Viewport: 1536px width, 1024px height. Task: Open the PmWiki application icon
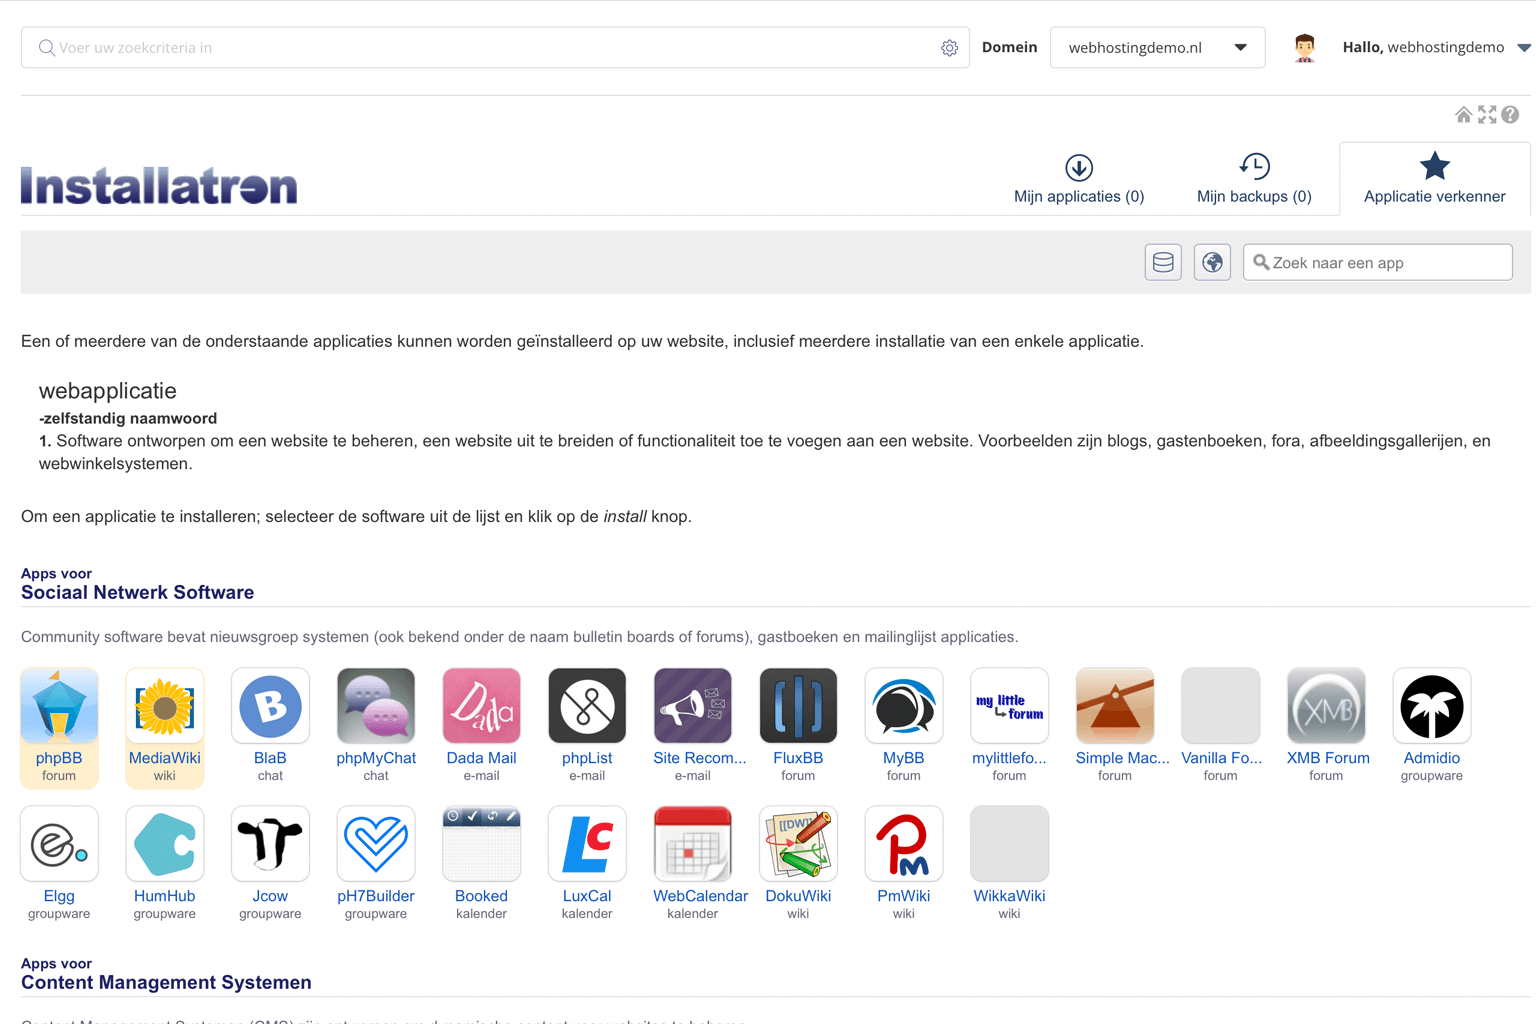click(x=903, y=843)
